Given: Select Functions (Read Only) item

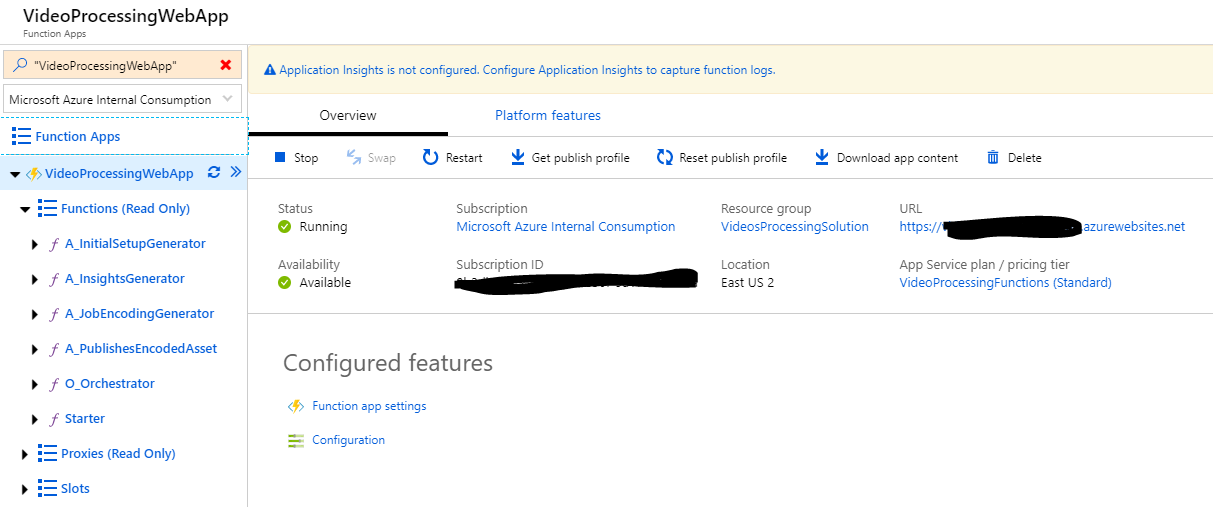Looking at the screenshot, I should 125,209.
